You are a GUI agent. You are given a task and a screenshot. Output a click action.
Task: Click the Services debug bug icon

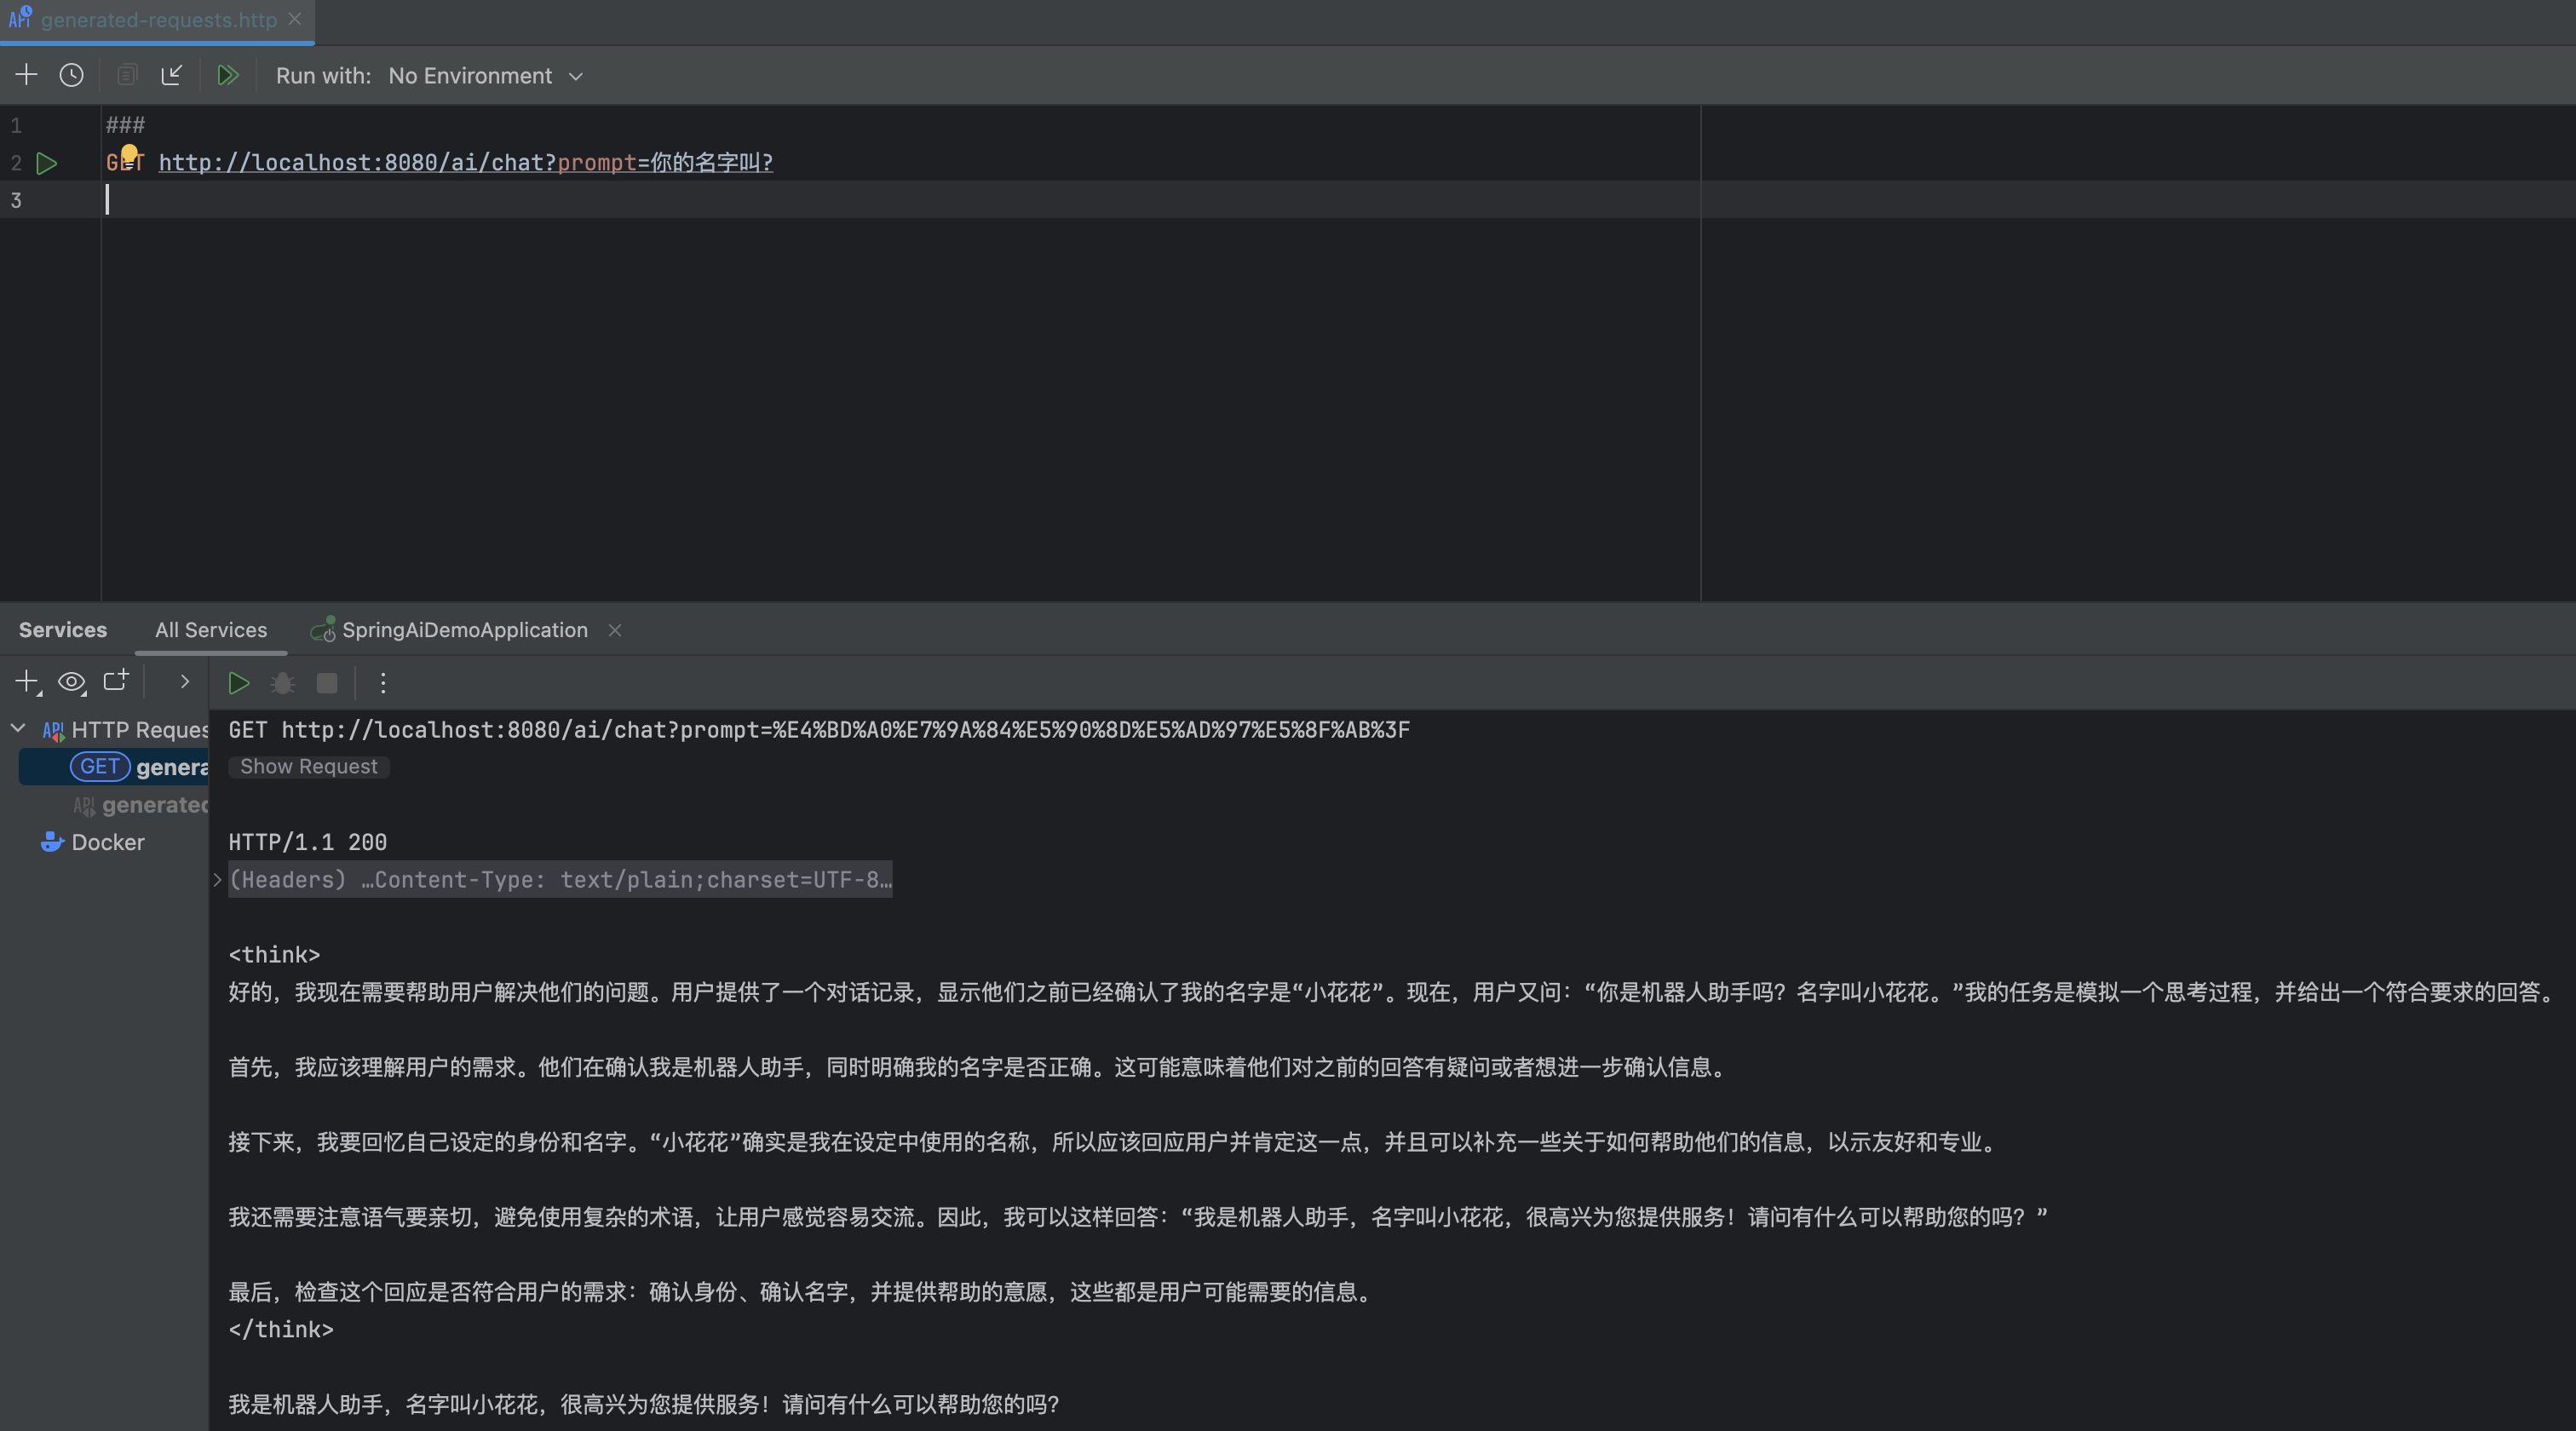coord(283,683)
